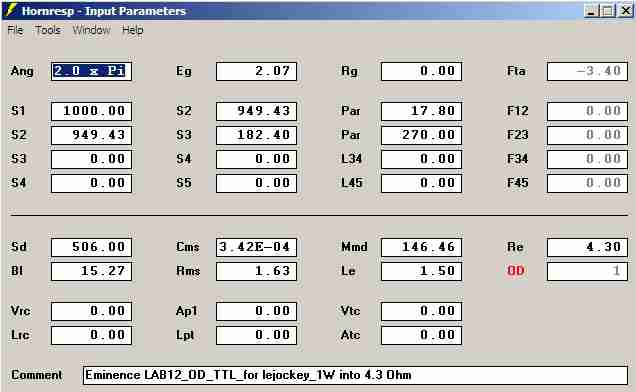Click the Bl field with 15.27
636x392 pixels.
point(91,271)
